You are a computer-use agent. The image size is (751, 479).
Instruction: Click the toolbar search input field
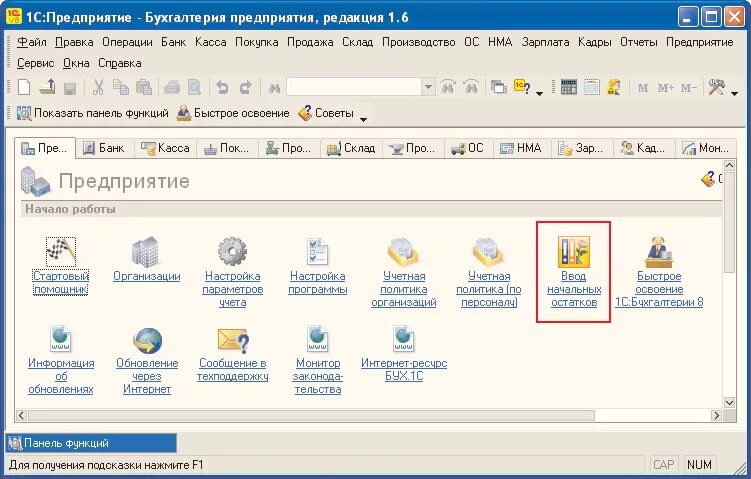click(x=354, y=87)
